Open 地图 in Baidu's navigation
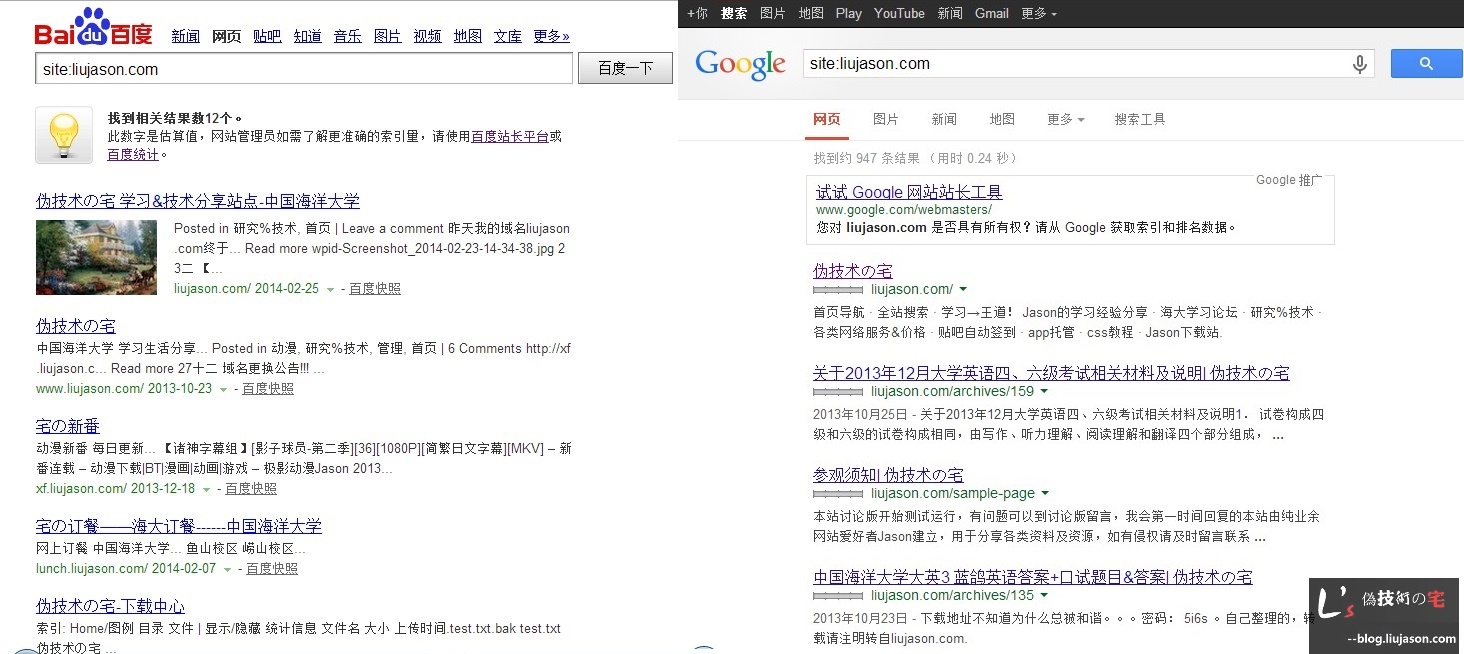 468,36
